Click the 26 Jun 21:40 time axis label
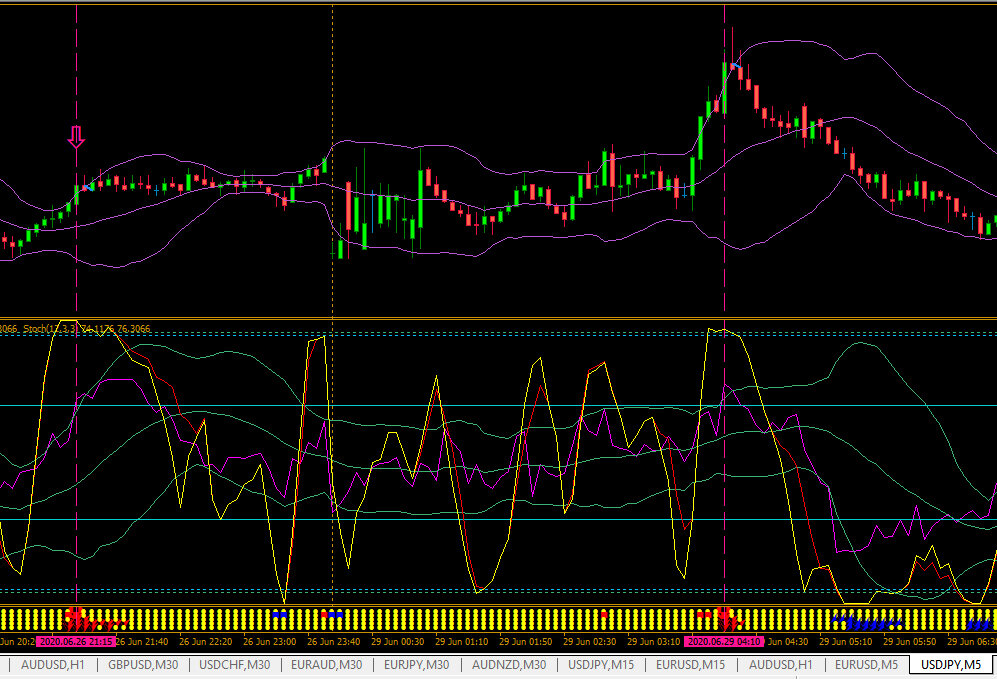Screen dimensions: 997x679 [142, 641]
